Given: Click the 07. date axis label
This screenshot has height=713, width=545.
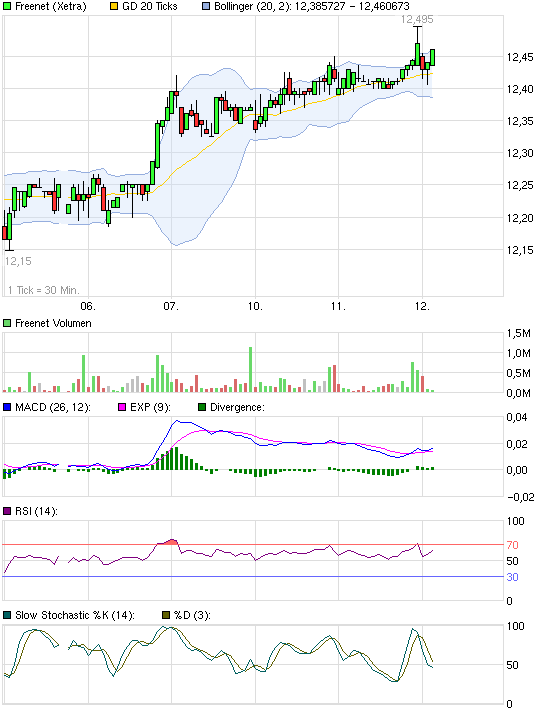Looking at the screenshot, I should click(171, 306).
